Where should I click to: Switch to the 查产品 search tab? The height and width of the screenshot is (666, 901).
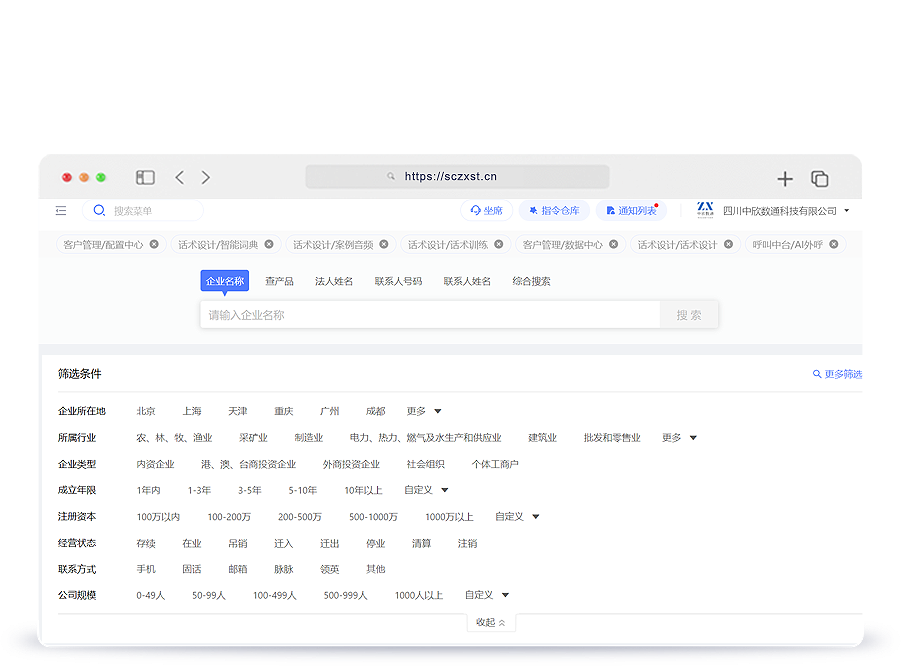click(x=279, y=281)
